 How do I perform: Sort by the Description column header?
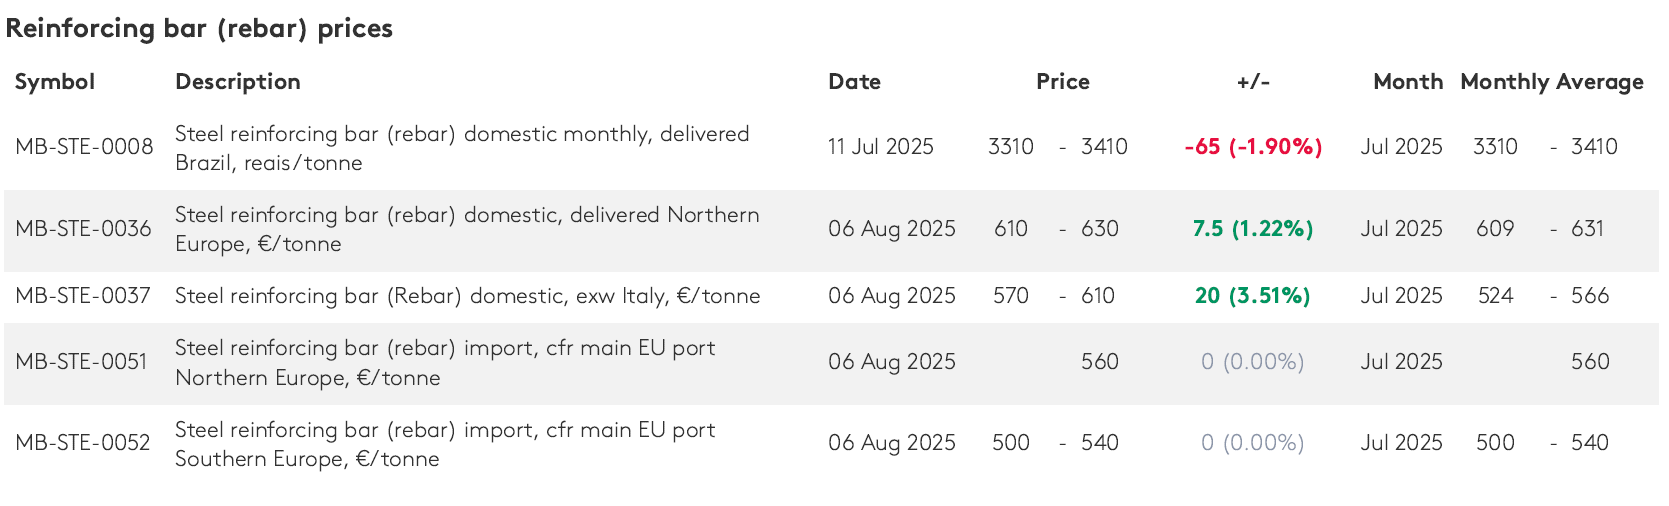[x=238, y=82]
